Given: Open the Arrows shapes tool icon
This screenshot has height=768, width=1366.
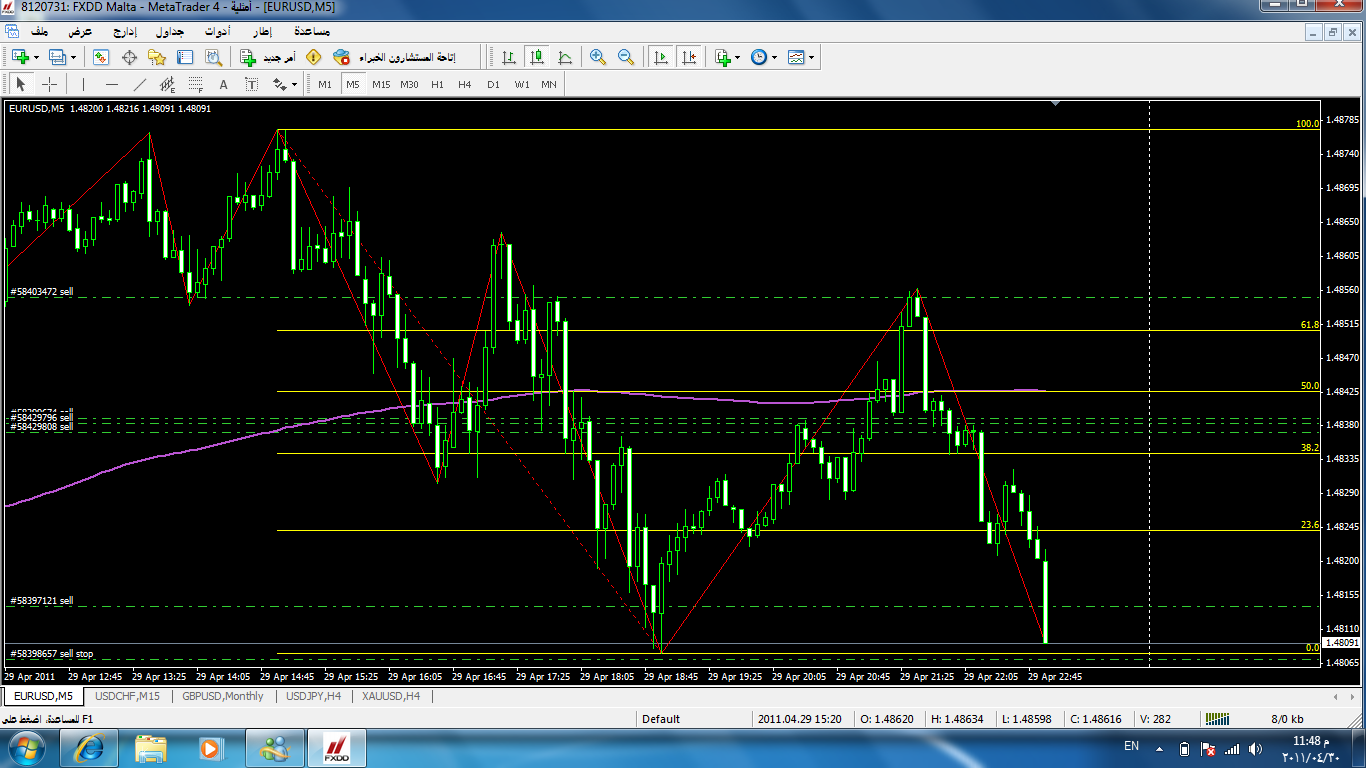Looking at the screenshot, I should [x=279, y=85].
